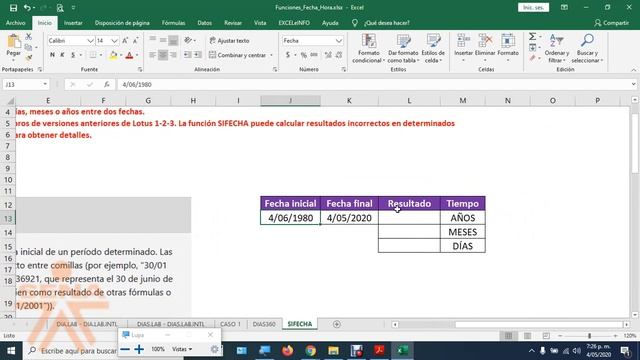Apply percent style format
Screen dimensions: 640x360
(304, 55)
